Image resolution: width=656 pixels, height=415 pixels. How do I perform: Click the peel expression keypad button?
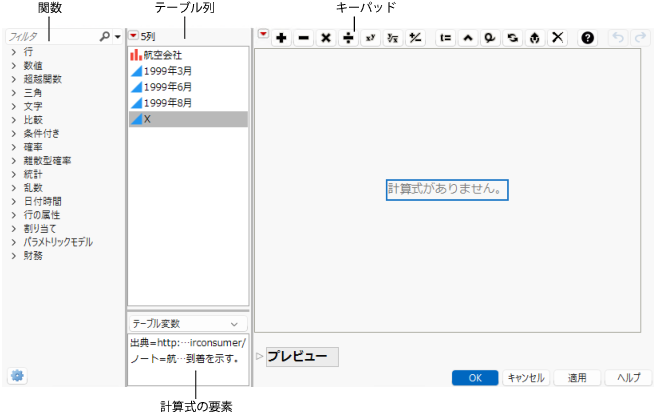point(535,38)
